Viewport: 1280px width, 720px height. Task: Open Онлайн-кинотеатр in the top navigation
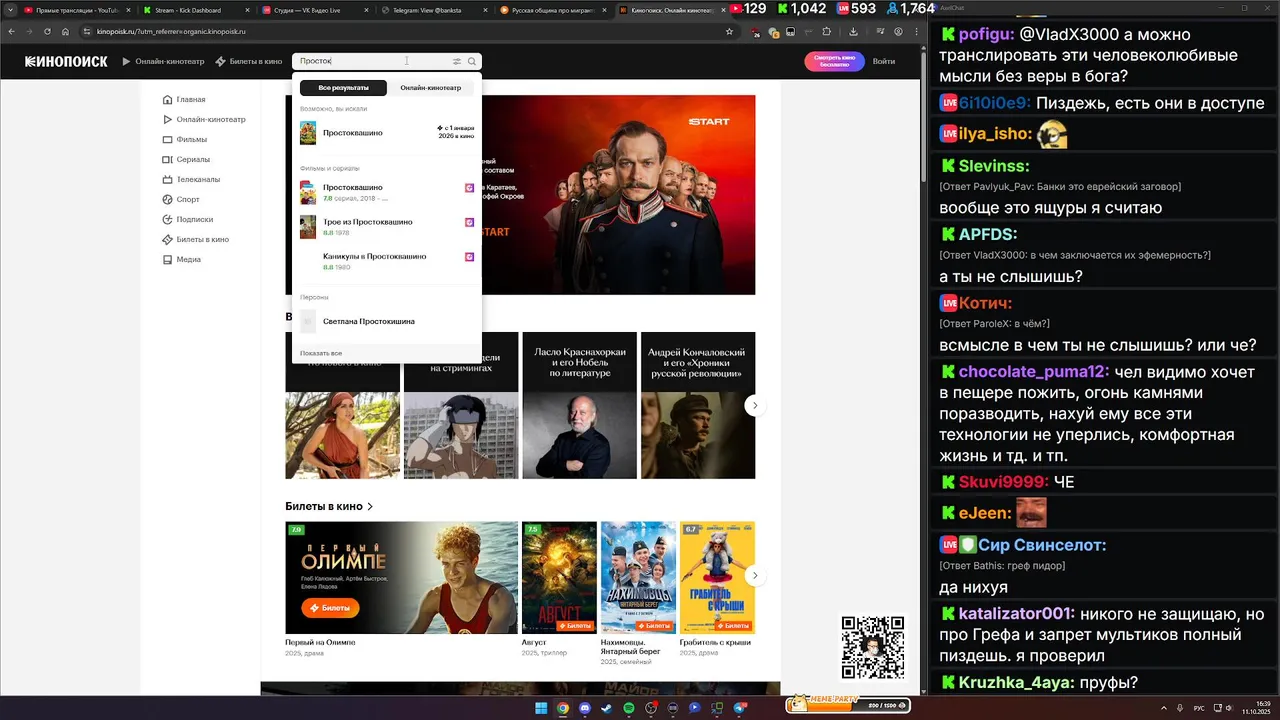[x=163, y=61]
